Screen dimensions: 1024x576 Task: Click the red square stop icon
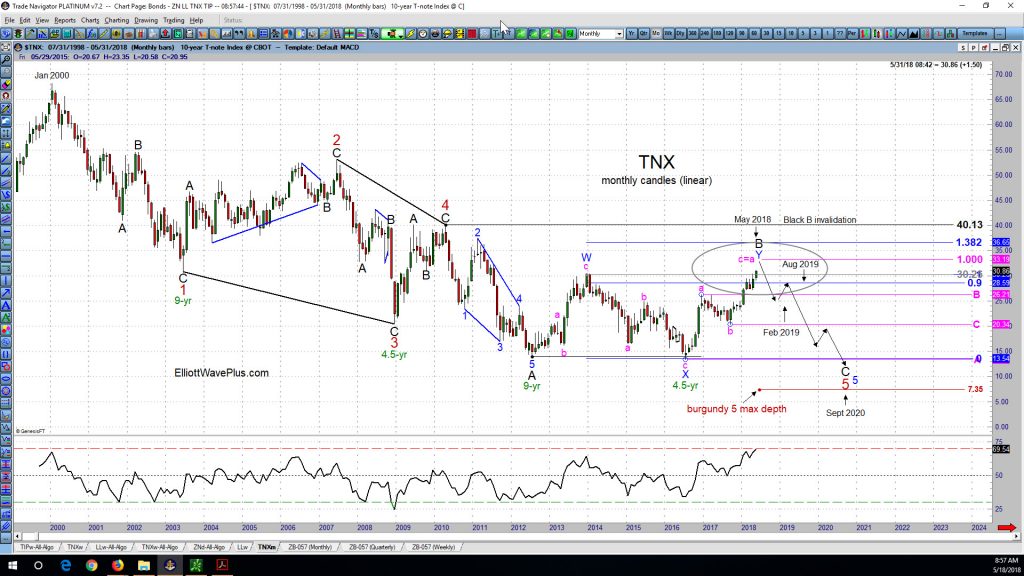click(x=471, y=33)
